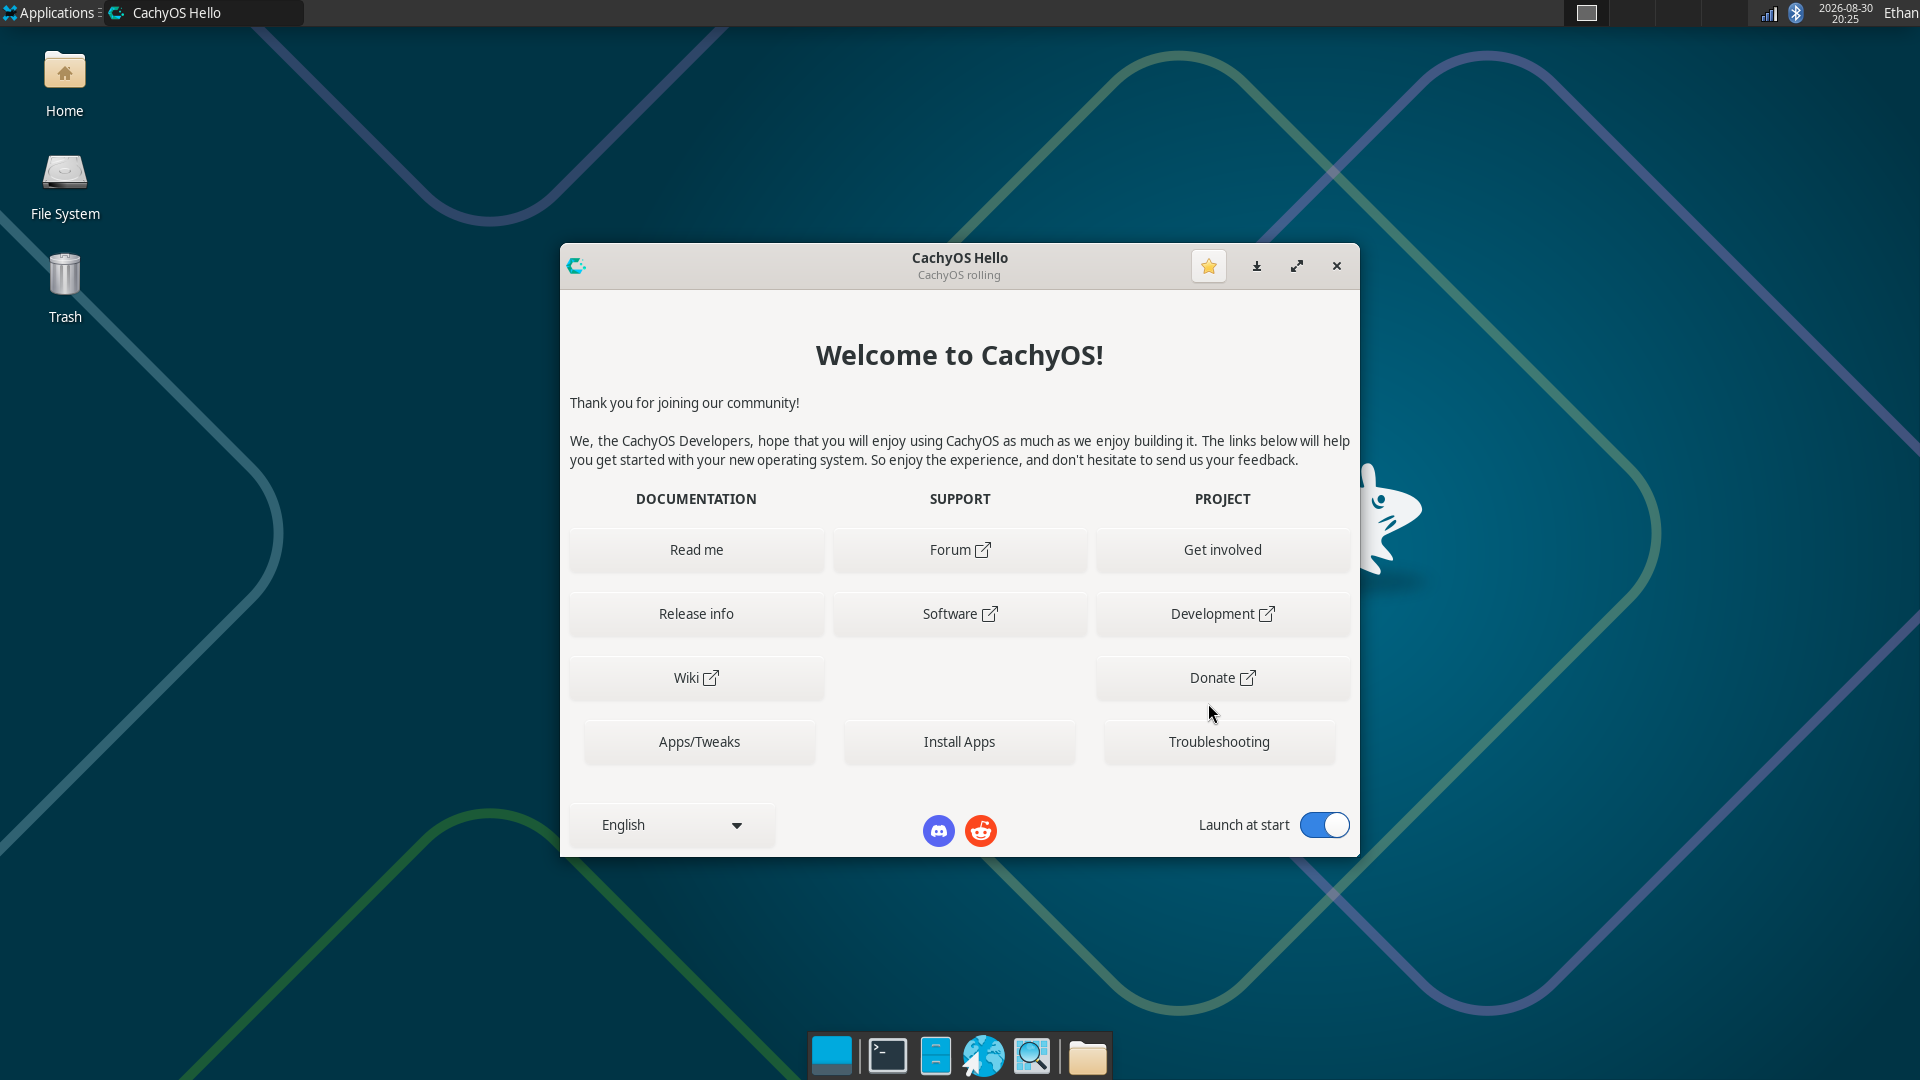
Task: Open the Development project link
Action: pyautogui.click(x=1223, y=614)
